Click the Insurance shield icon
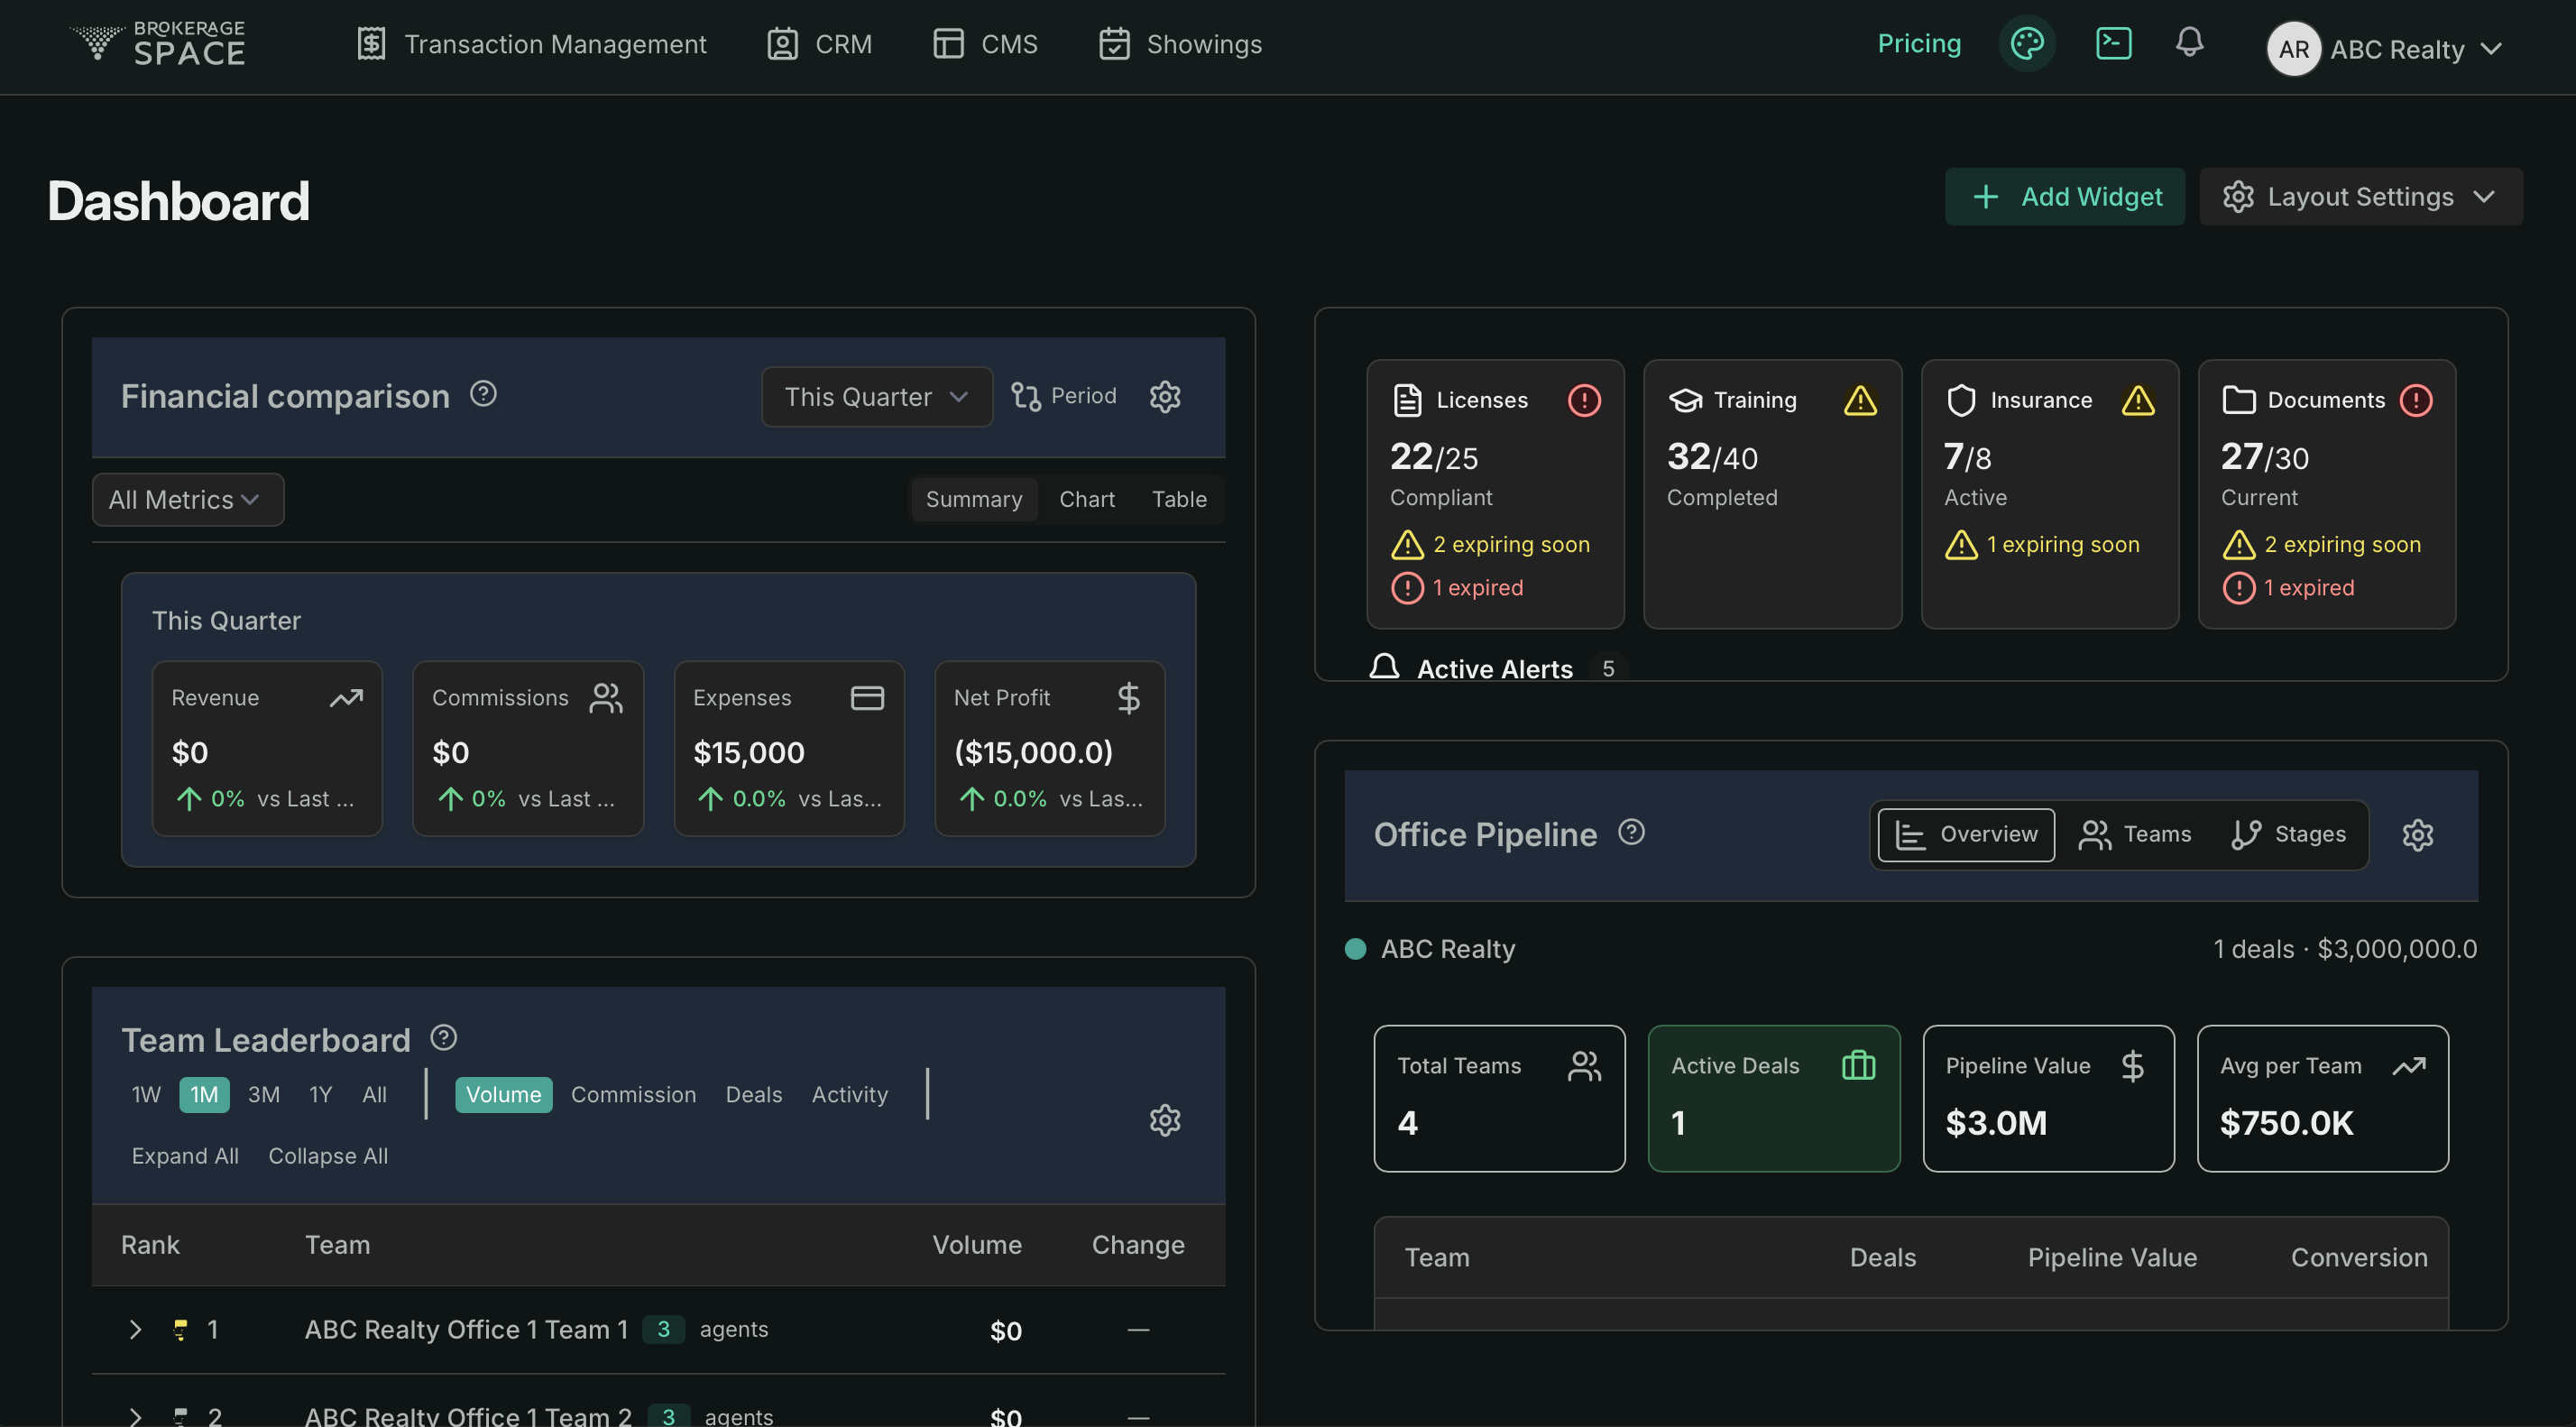2576x1427 pixels. click(1961, 400)
